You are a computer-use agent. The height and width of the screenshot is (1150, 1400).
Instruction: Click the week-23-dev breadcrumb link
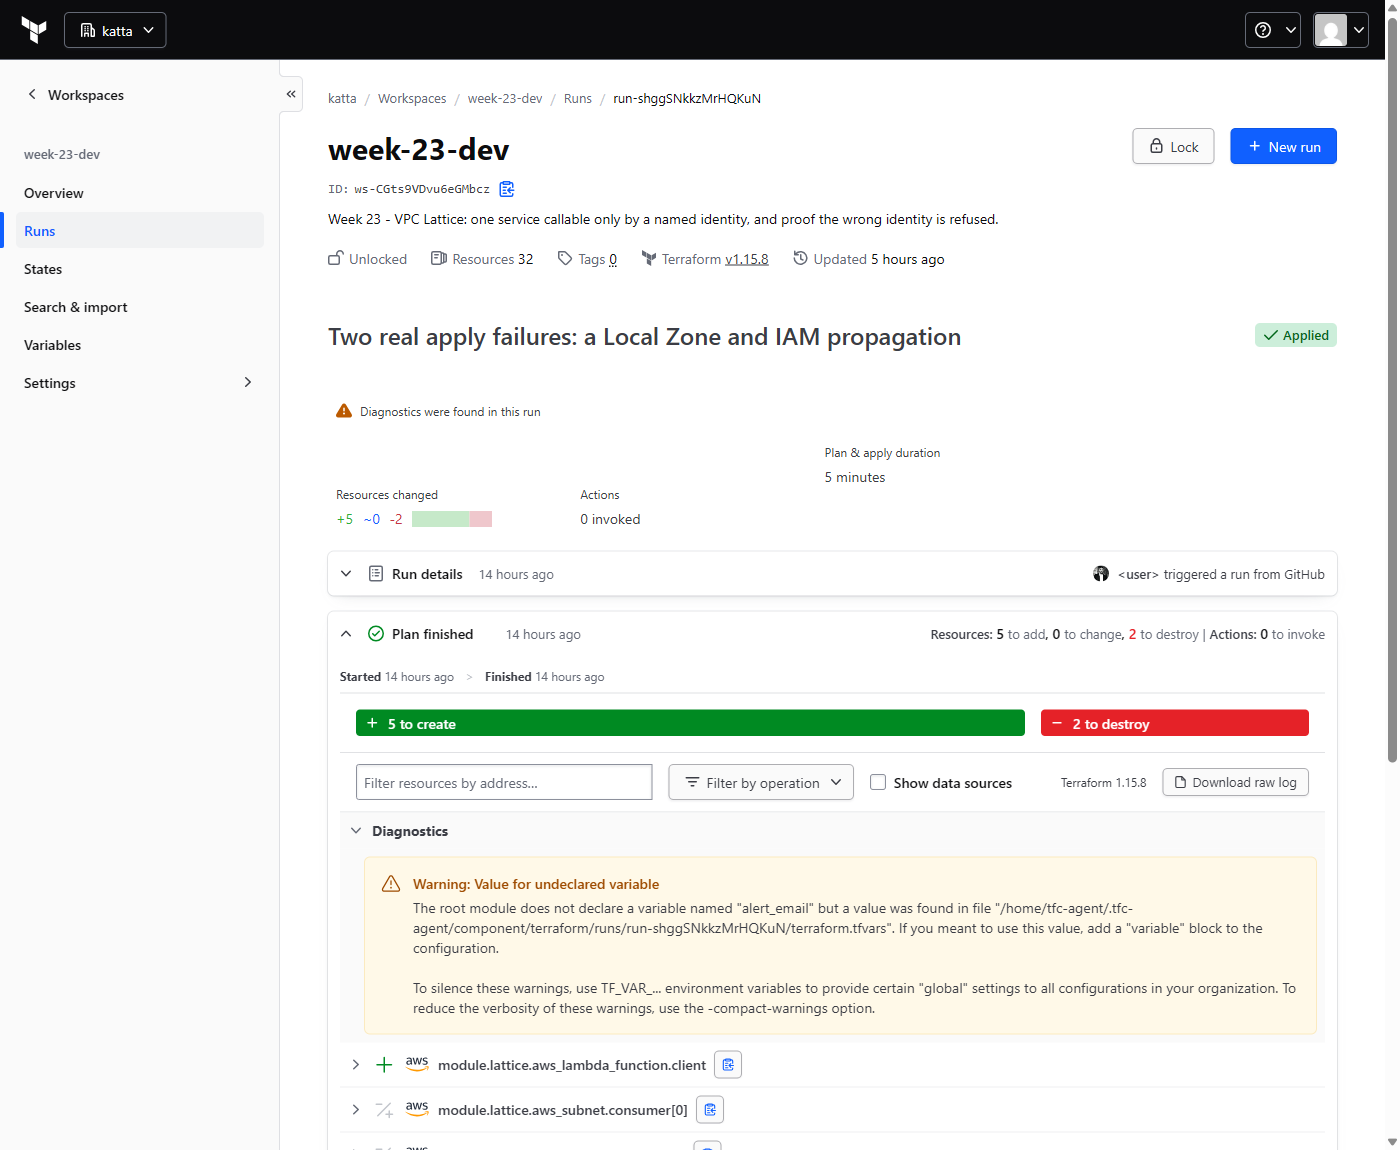click(x=505, y=98)
